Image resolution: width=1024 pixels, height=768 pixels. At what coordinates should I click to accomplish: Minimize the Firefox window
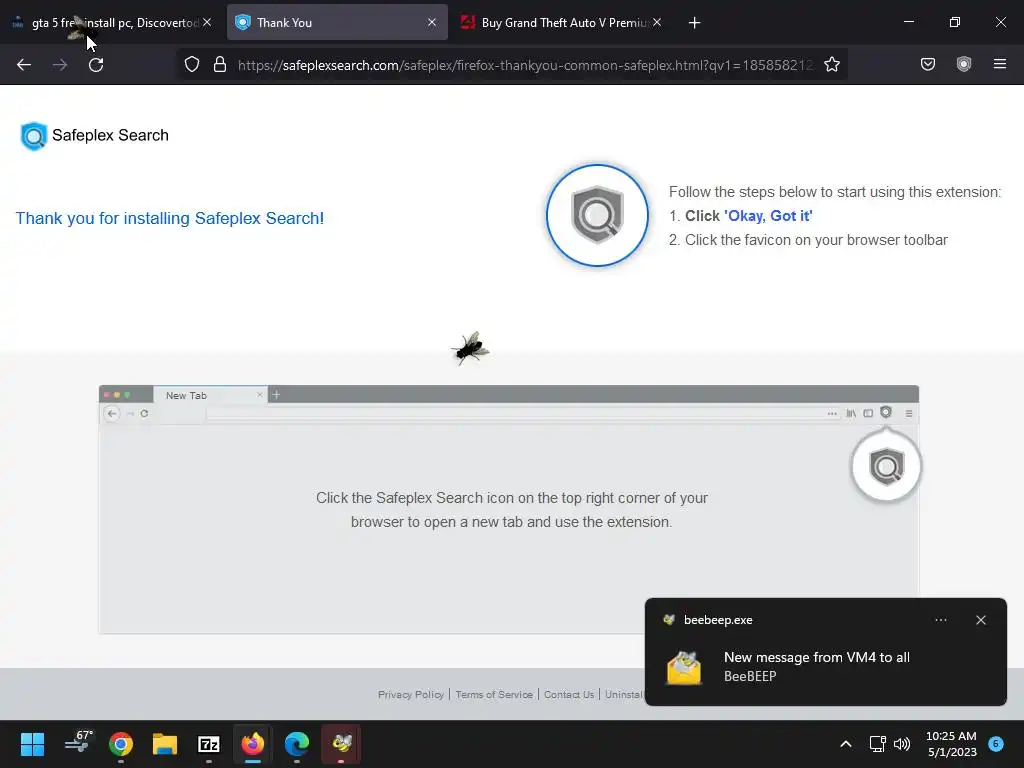tap(909, 22)
